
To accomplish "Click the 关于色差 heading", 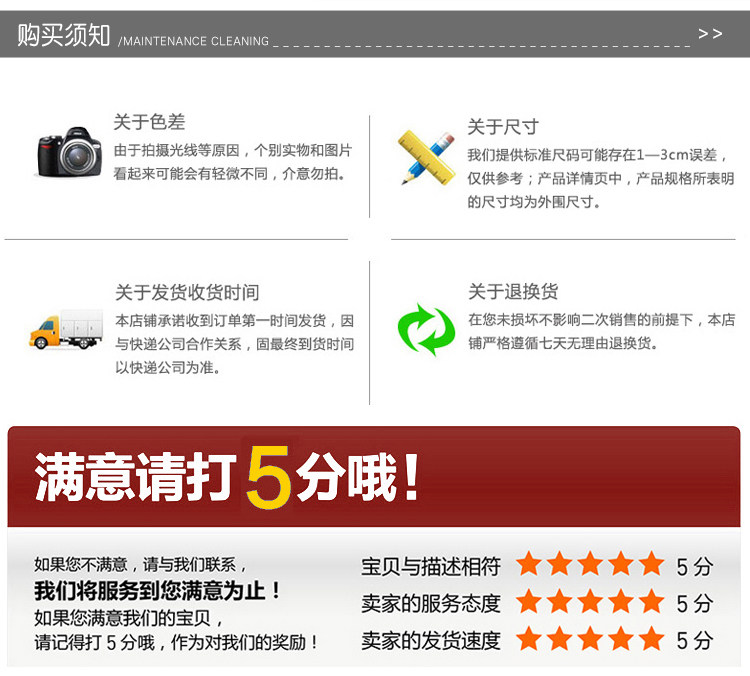I will pyautogui.click(x=149, y=122).
